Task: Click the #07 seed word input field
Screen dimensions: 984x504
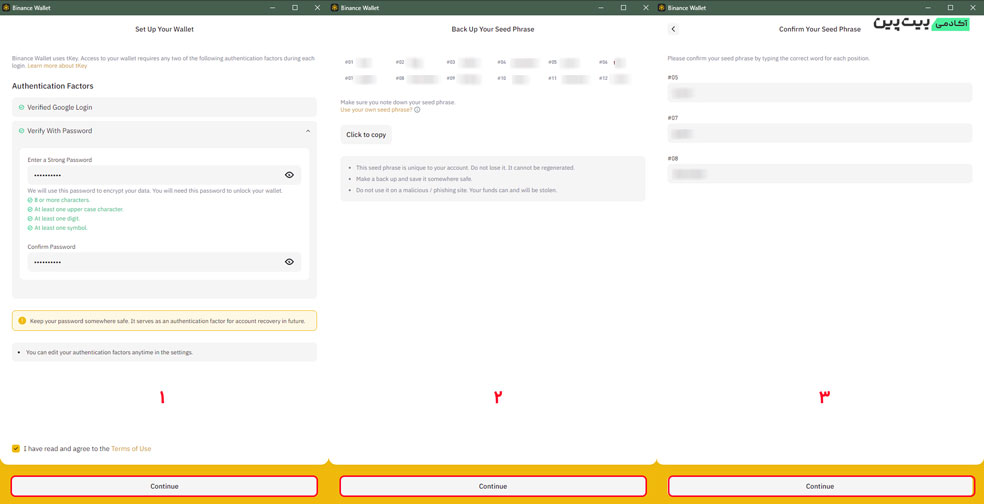Action: pos(820,133)
